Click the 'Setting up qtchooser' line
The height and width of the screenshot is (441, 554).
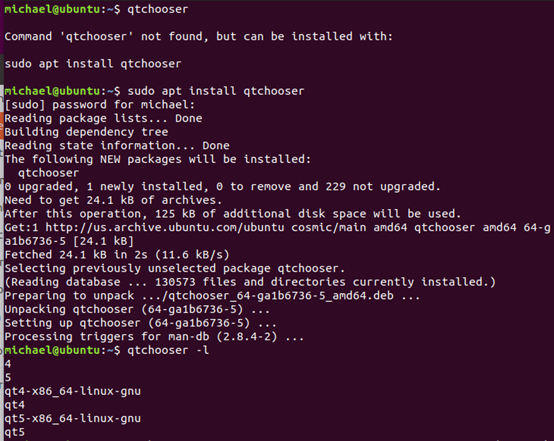[x=141, y=323]
